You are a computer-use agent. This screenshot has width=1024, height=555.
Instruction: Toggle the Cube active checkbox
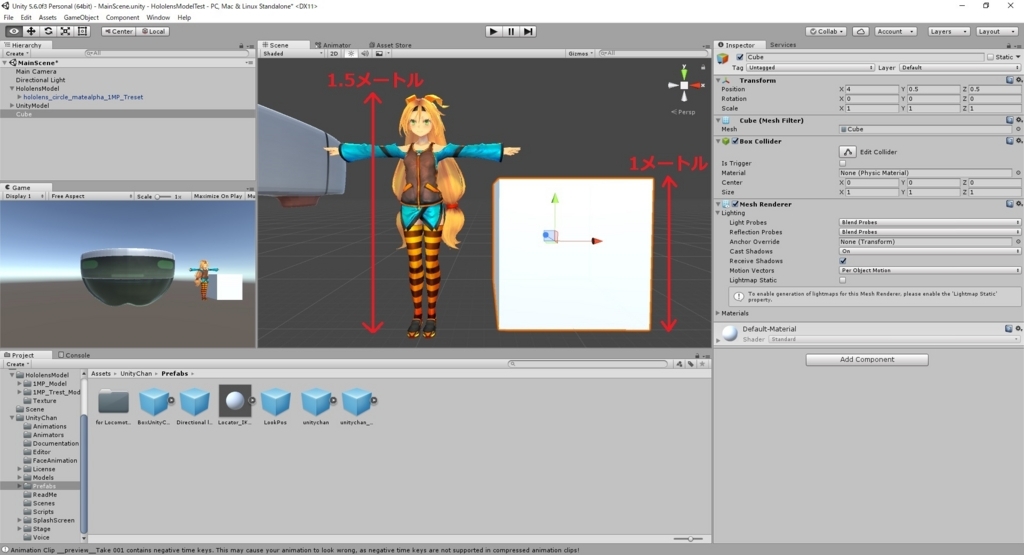coord(740,57)
